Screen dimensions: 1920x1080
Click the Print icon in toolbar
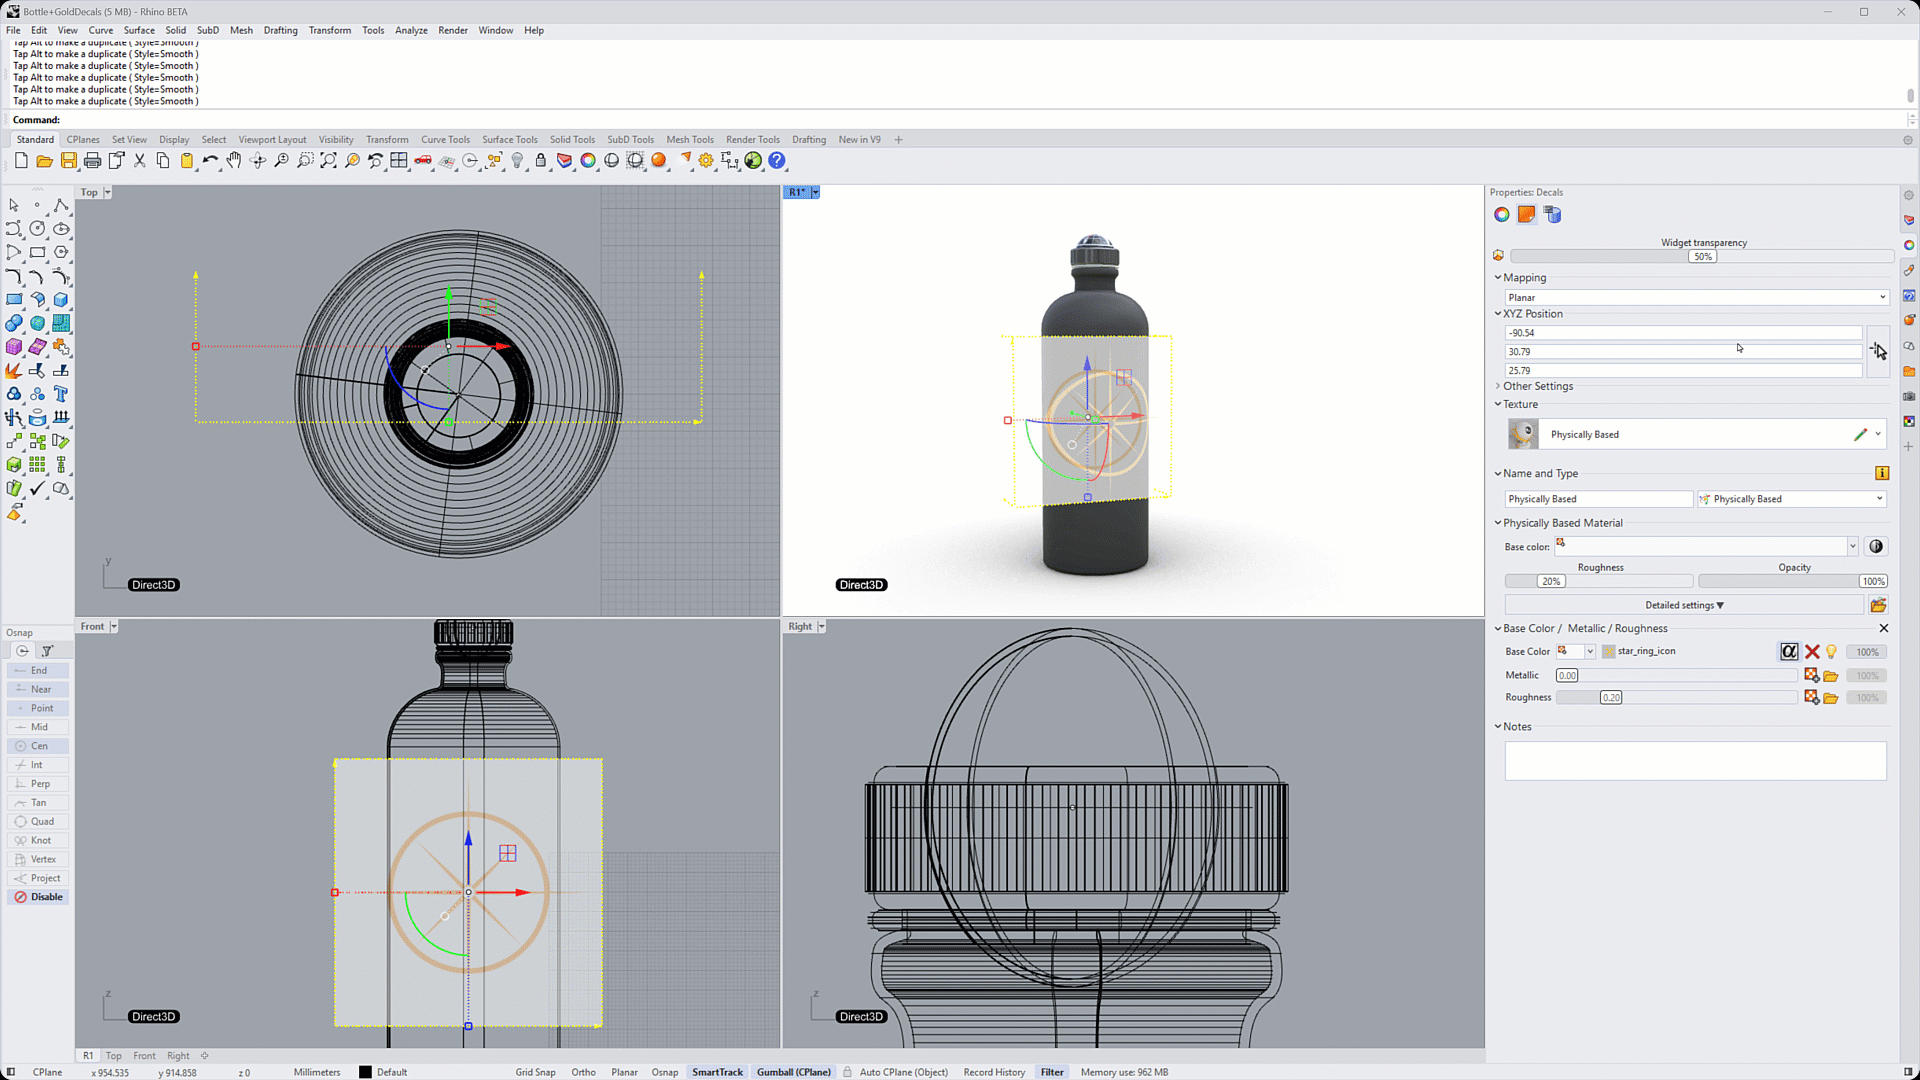point(92,161)
